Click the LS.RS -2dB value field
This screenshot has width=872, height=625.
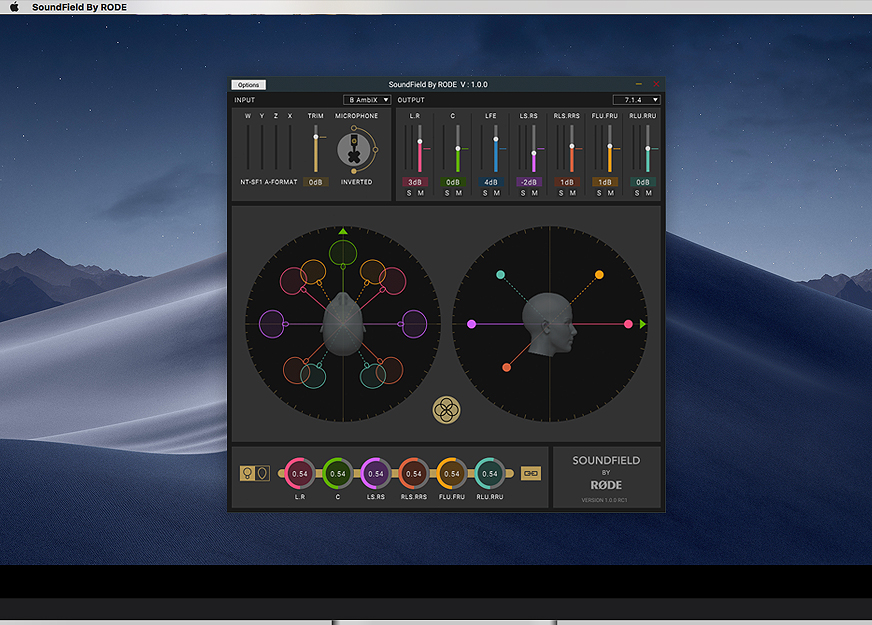[529, 182]
